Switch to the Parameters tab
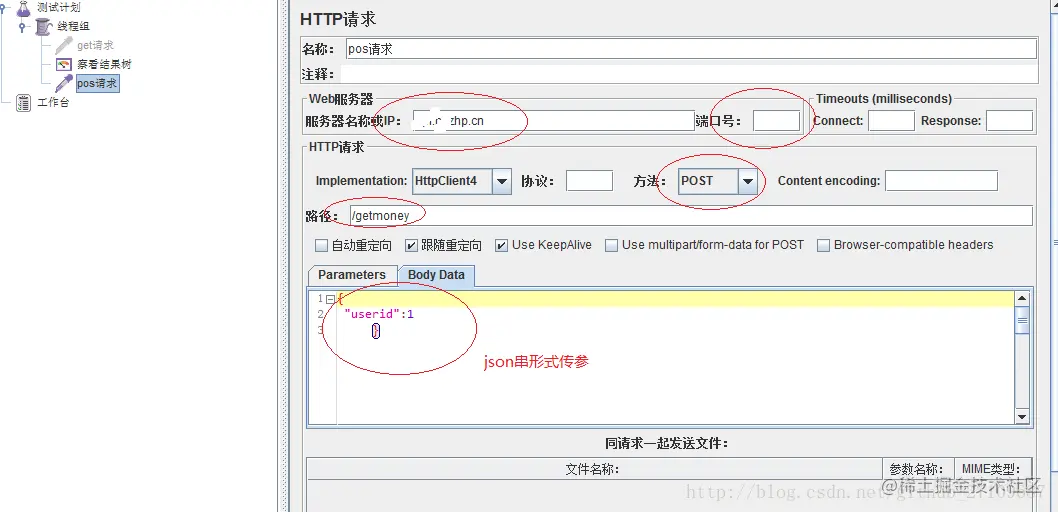 (x=352, y=275)
